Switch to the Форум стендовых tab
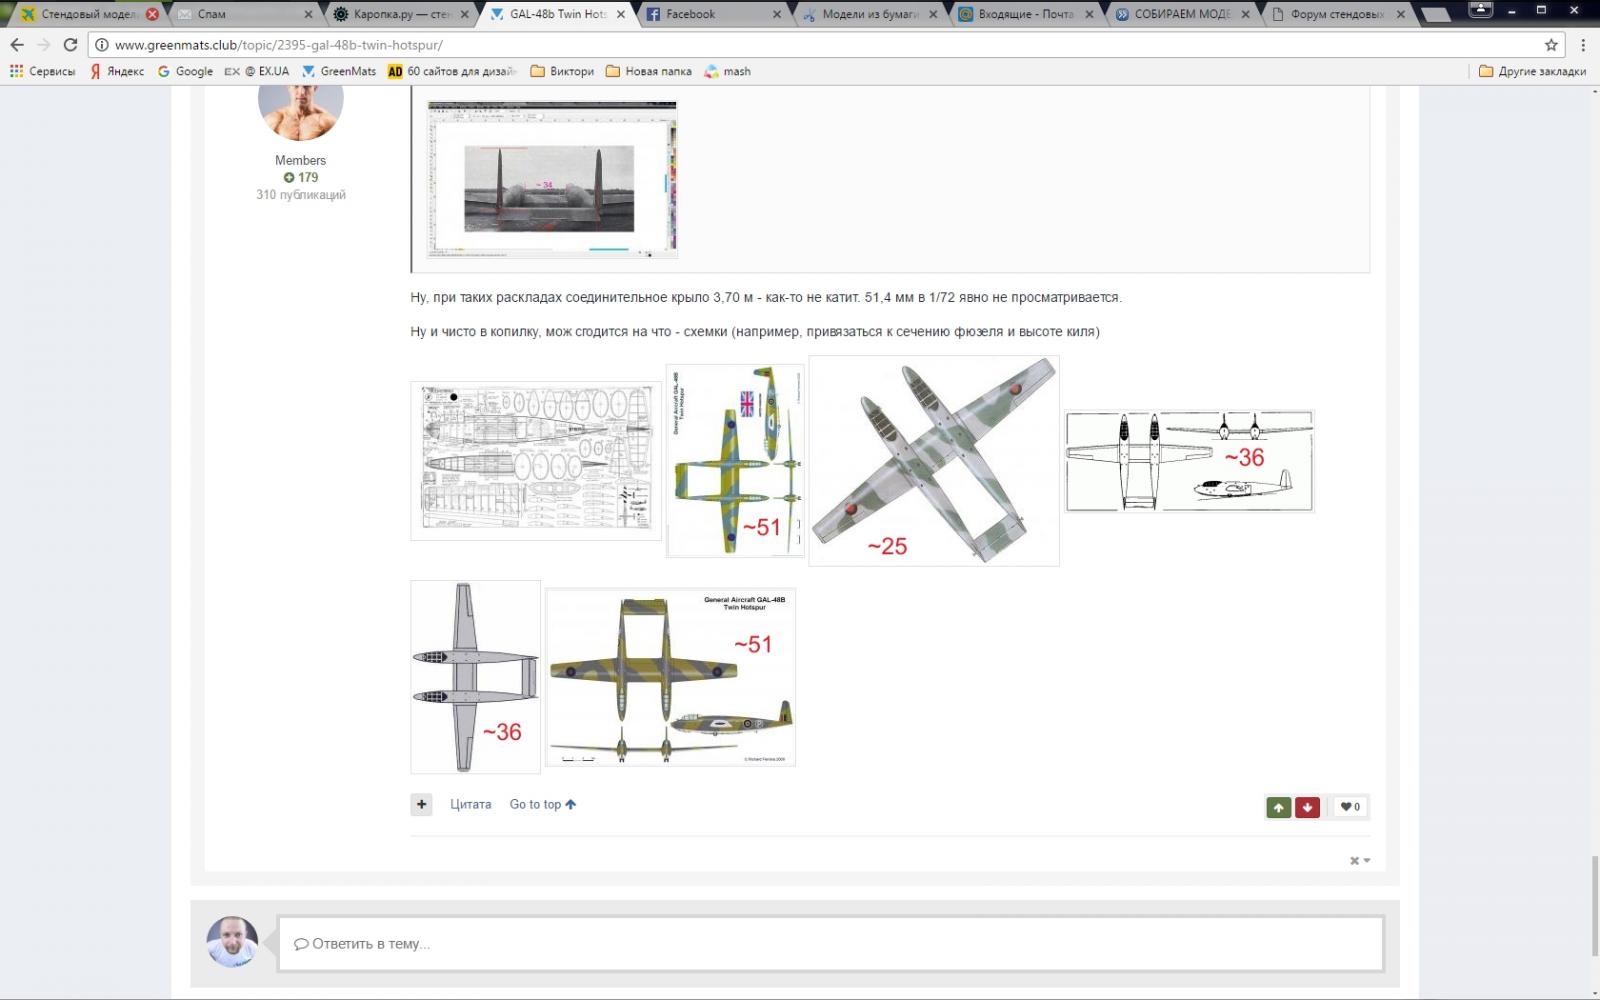 click(1336, 14)
